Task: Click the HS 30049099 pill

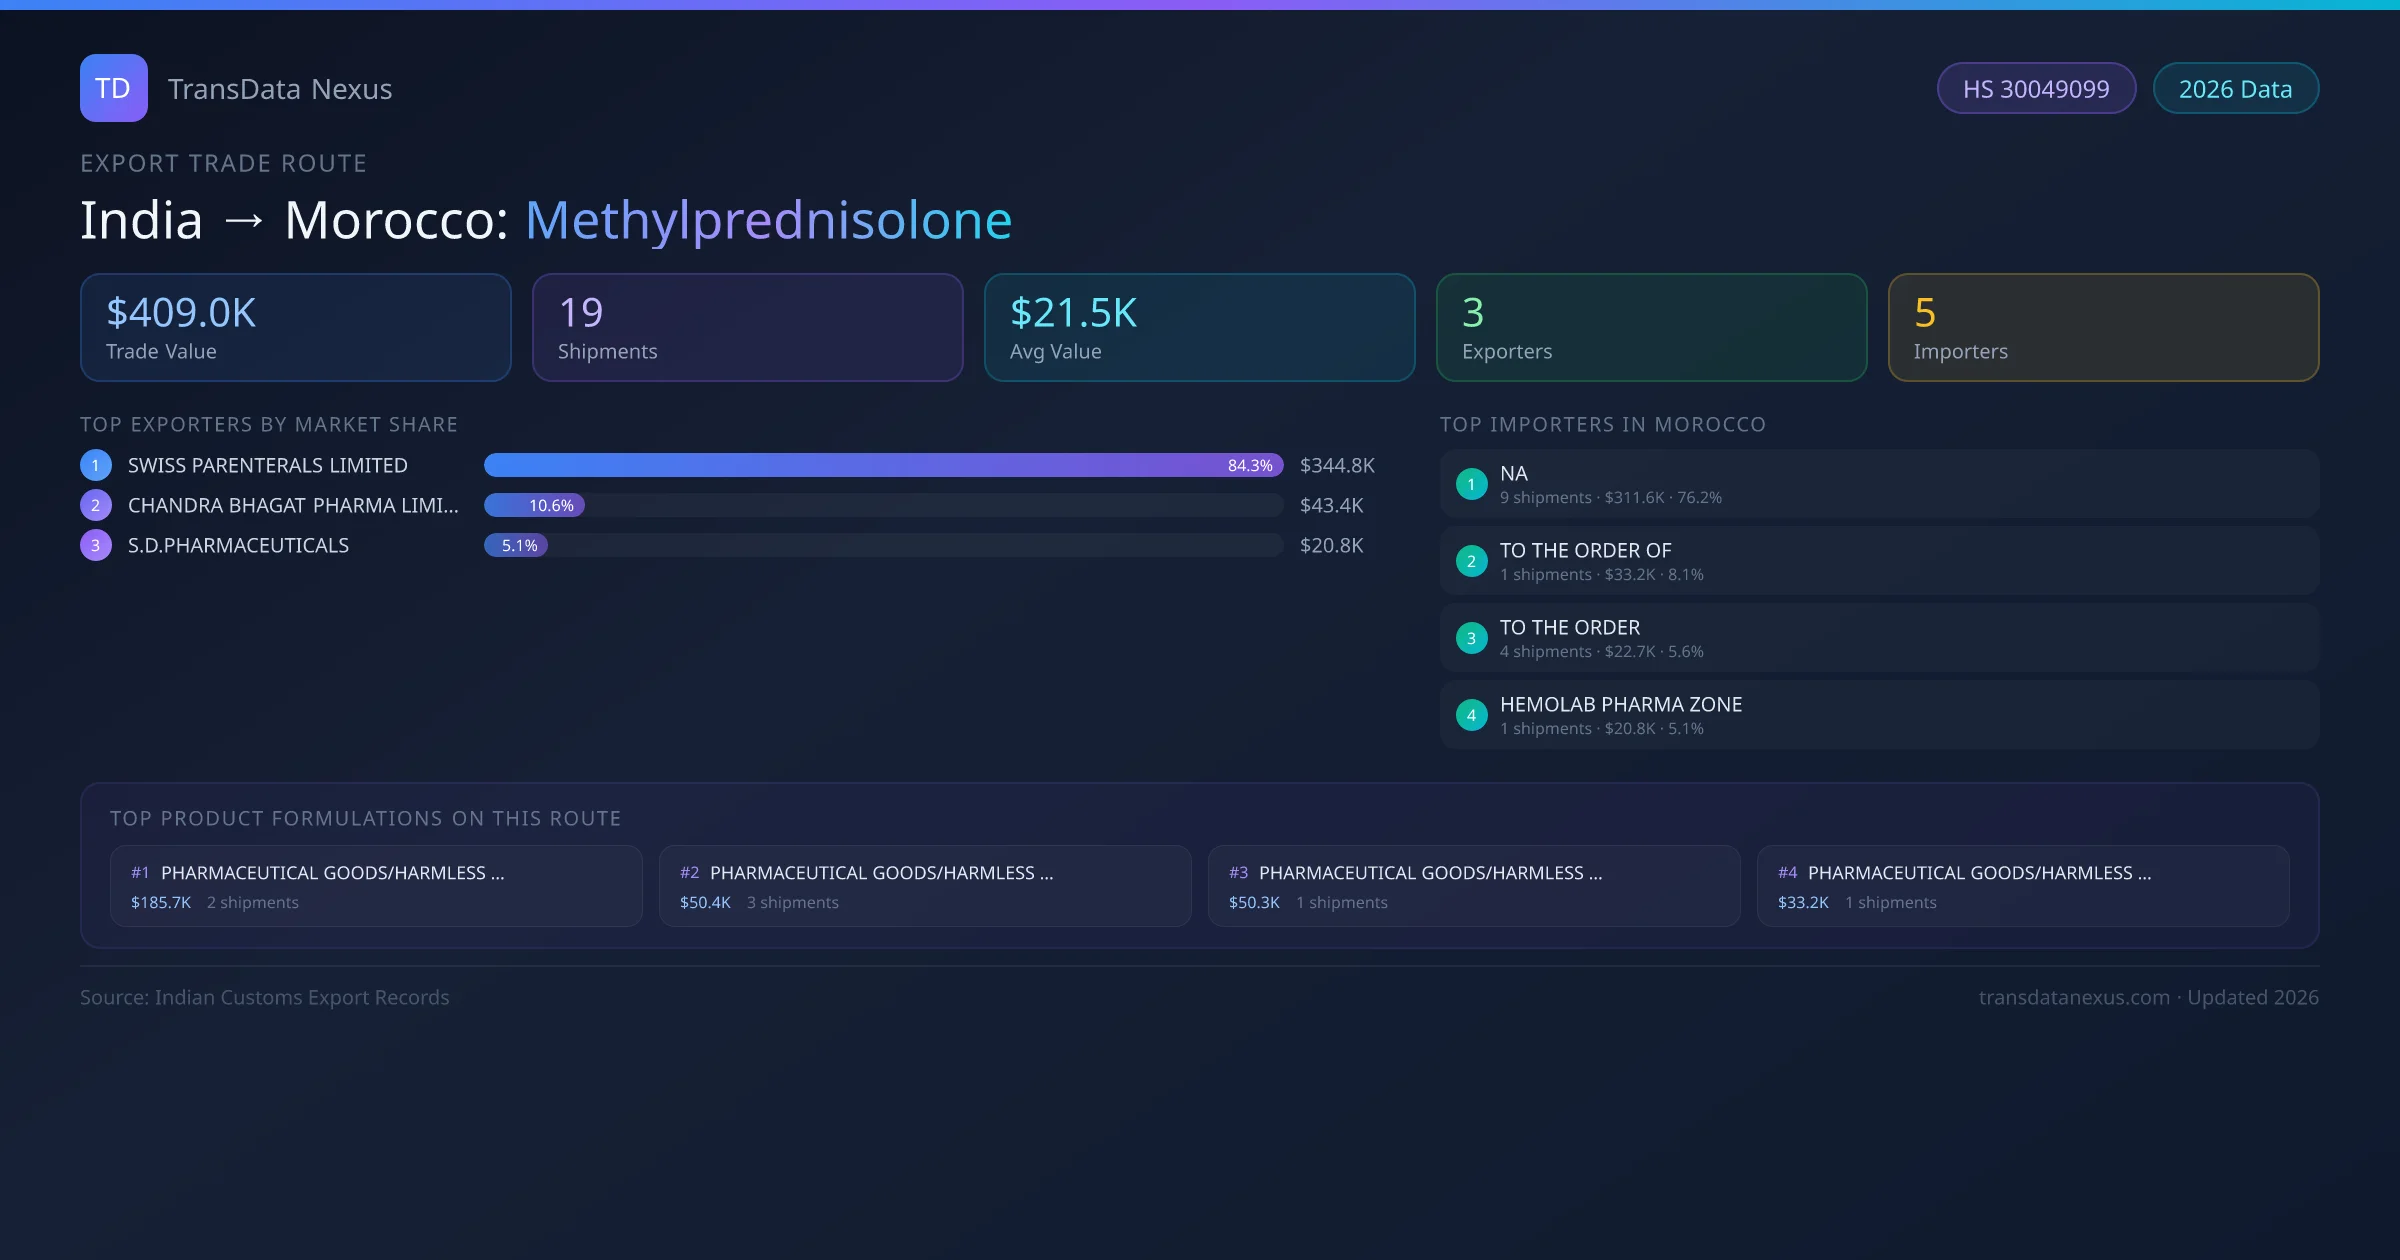Action: (2036, 89)
